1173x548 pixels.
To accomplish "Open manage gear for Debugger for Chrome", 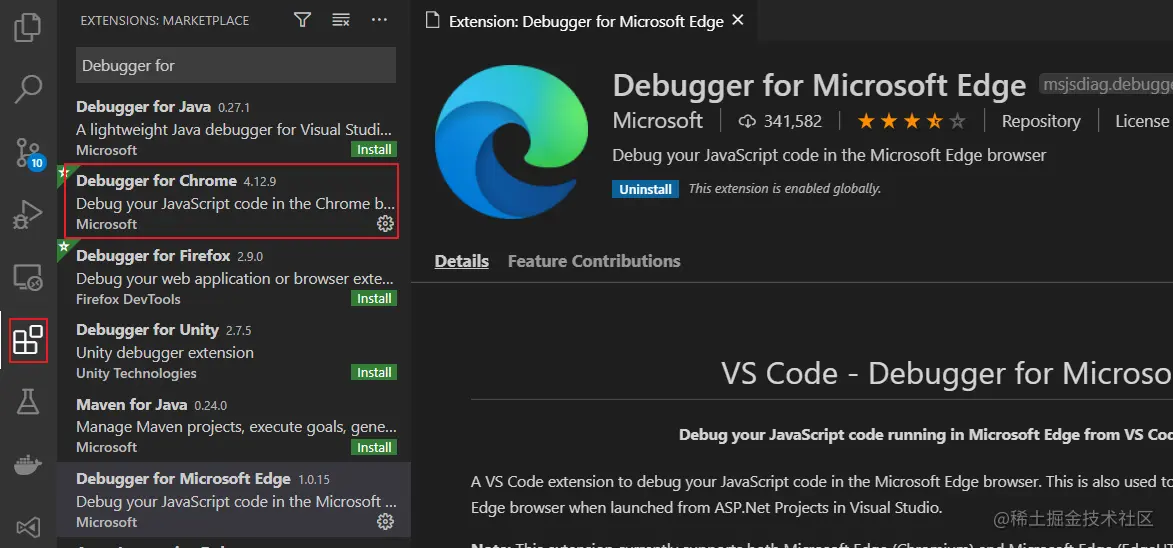I will click(x=385, y=224).
